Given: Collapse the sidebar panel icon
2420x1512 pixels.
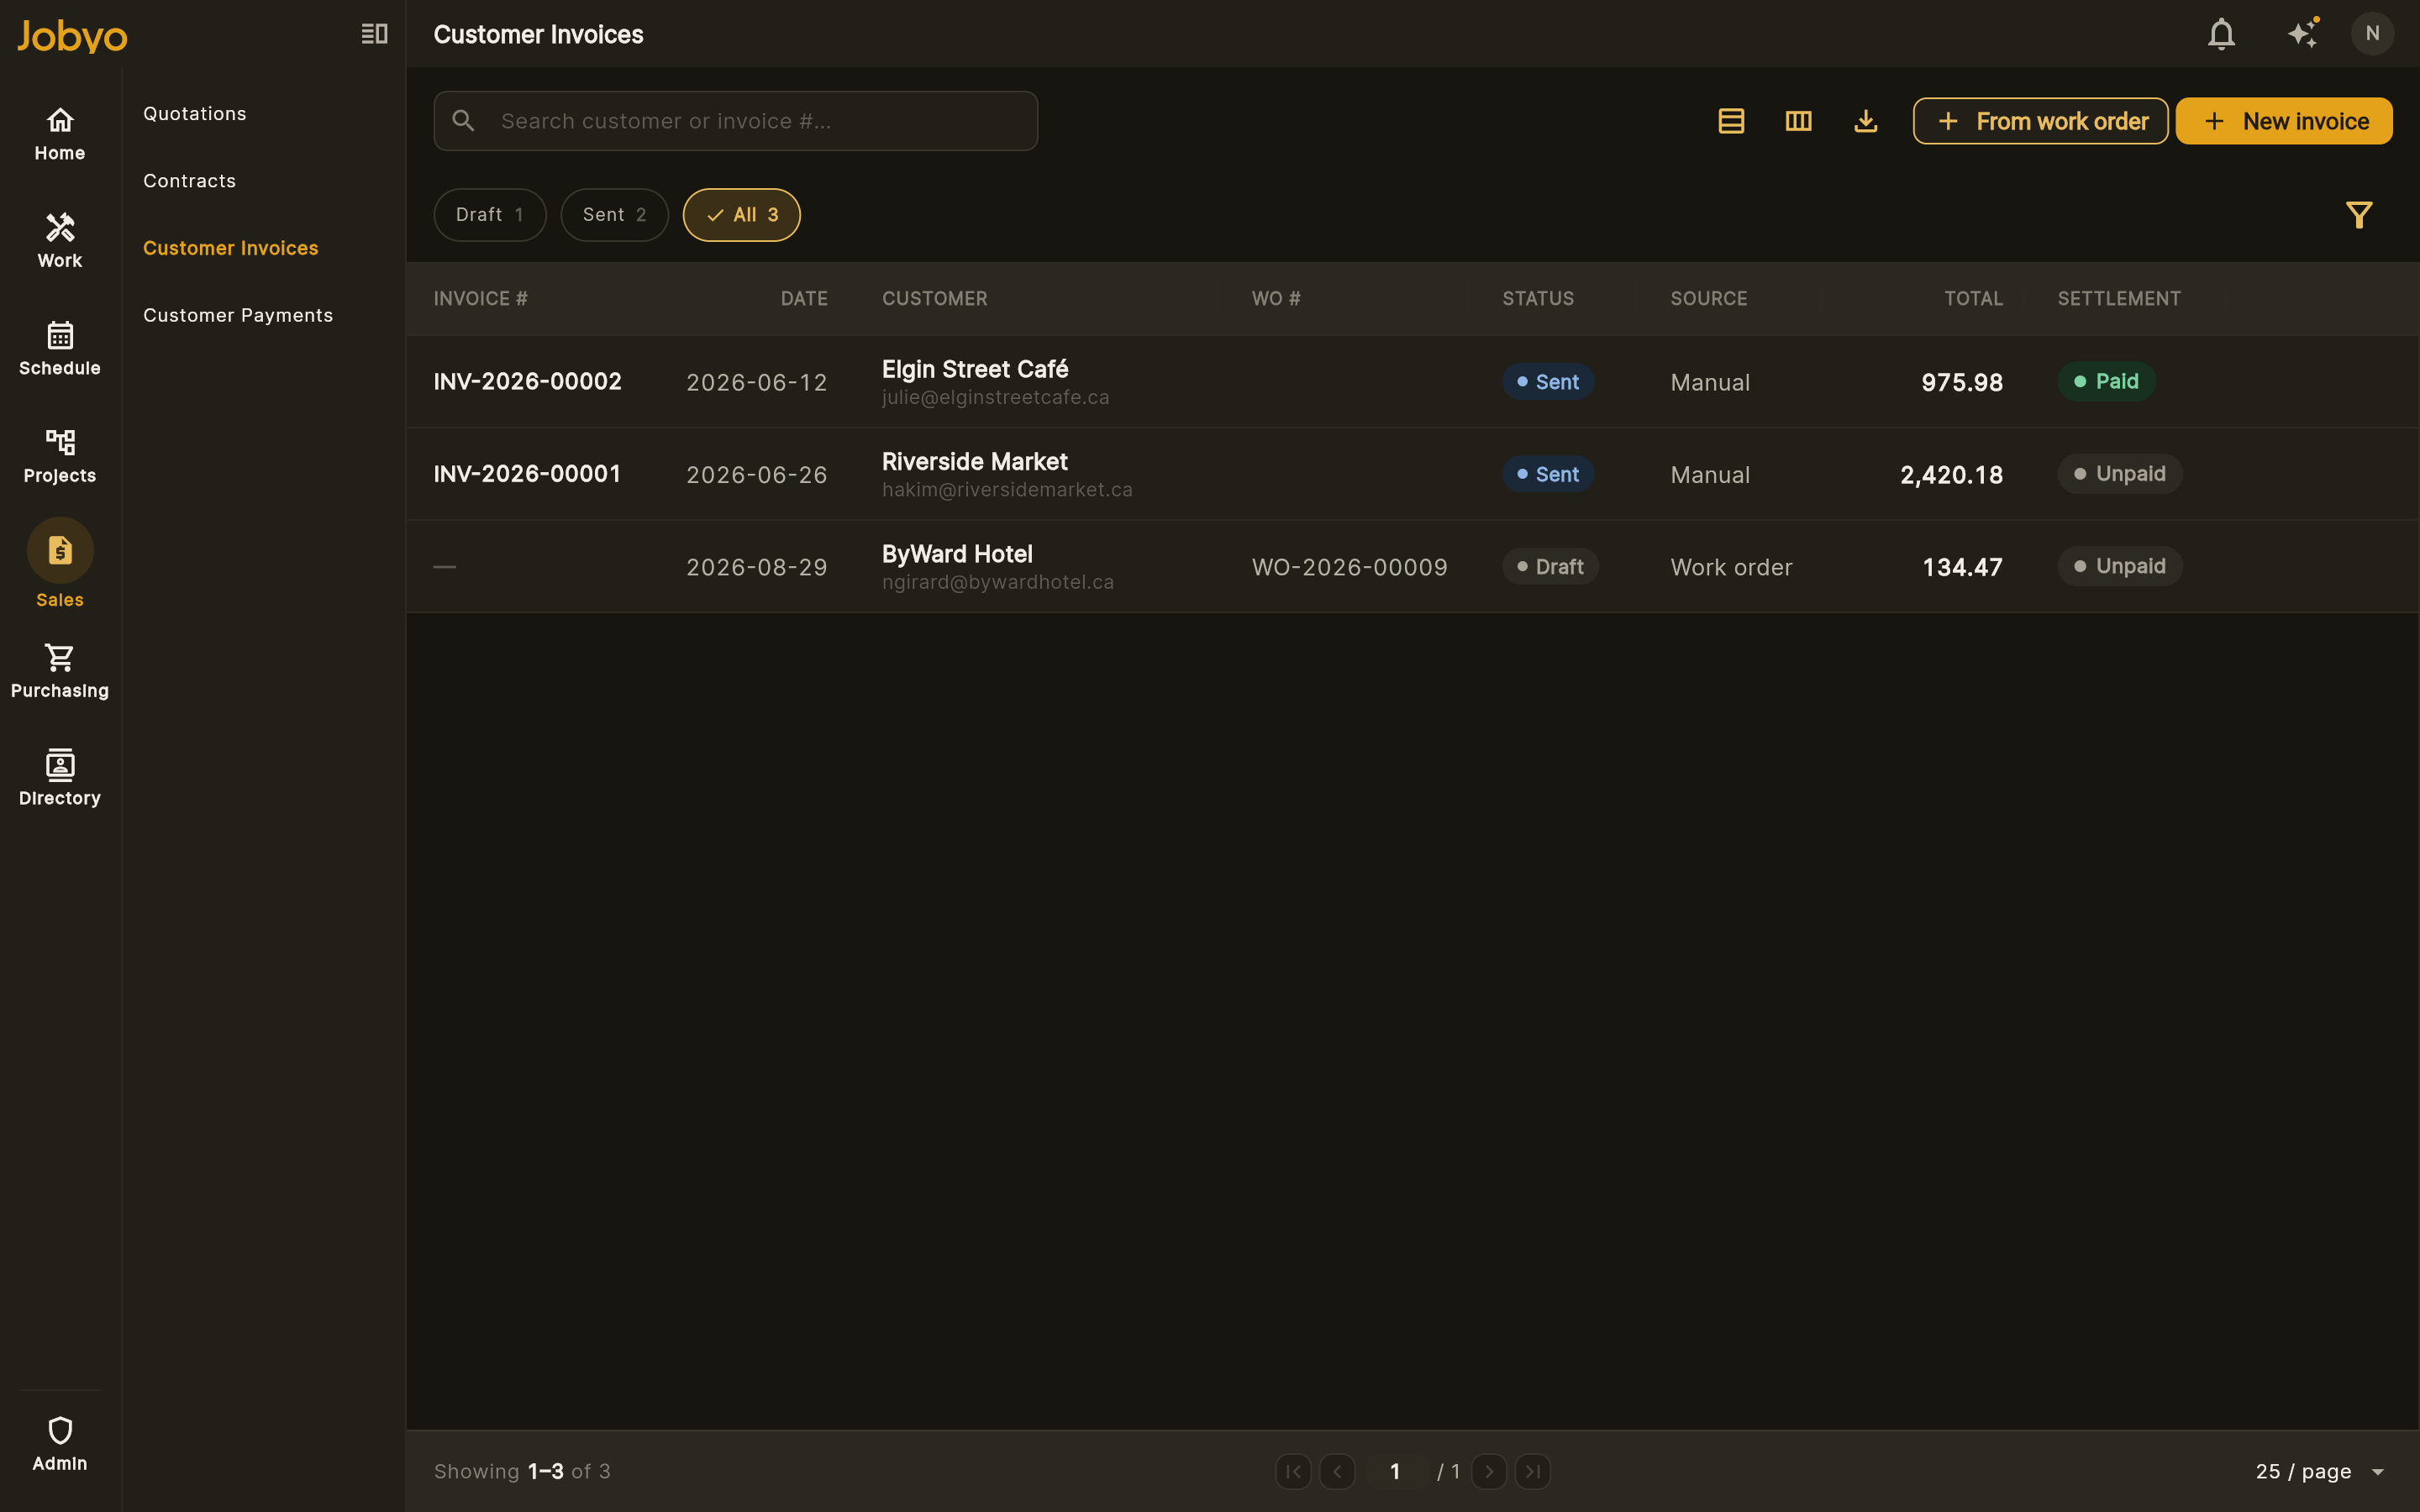Looking at the screenshot, I should pos(374,34).
